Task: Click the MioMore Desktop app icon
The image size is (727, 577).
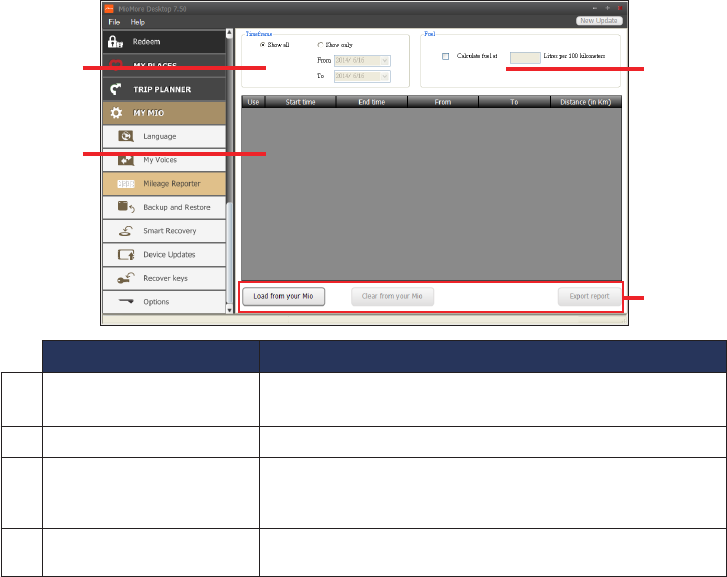Action: tap(109, 9)
